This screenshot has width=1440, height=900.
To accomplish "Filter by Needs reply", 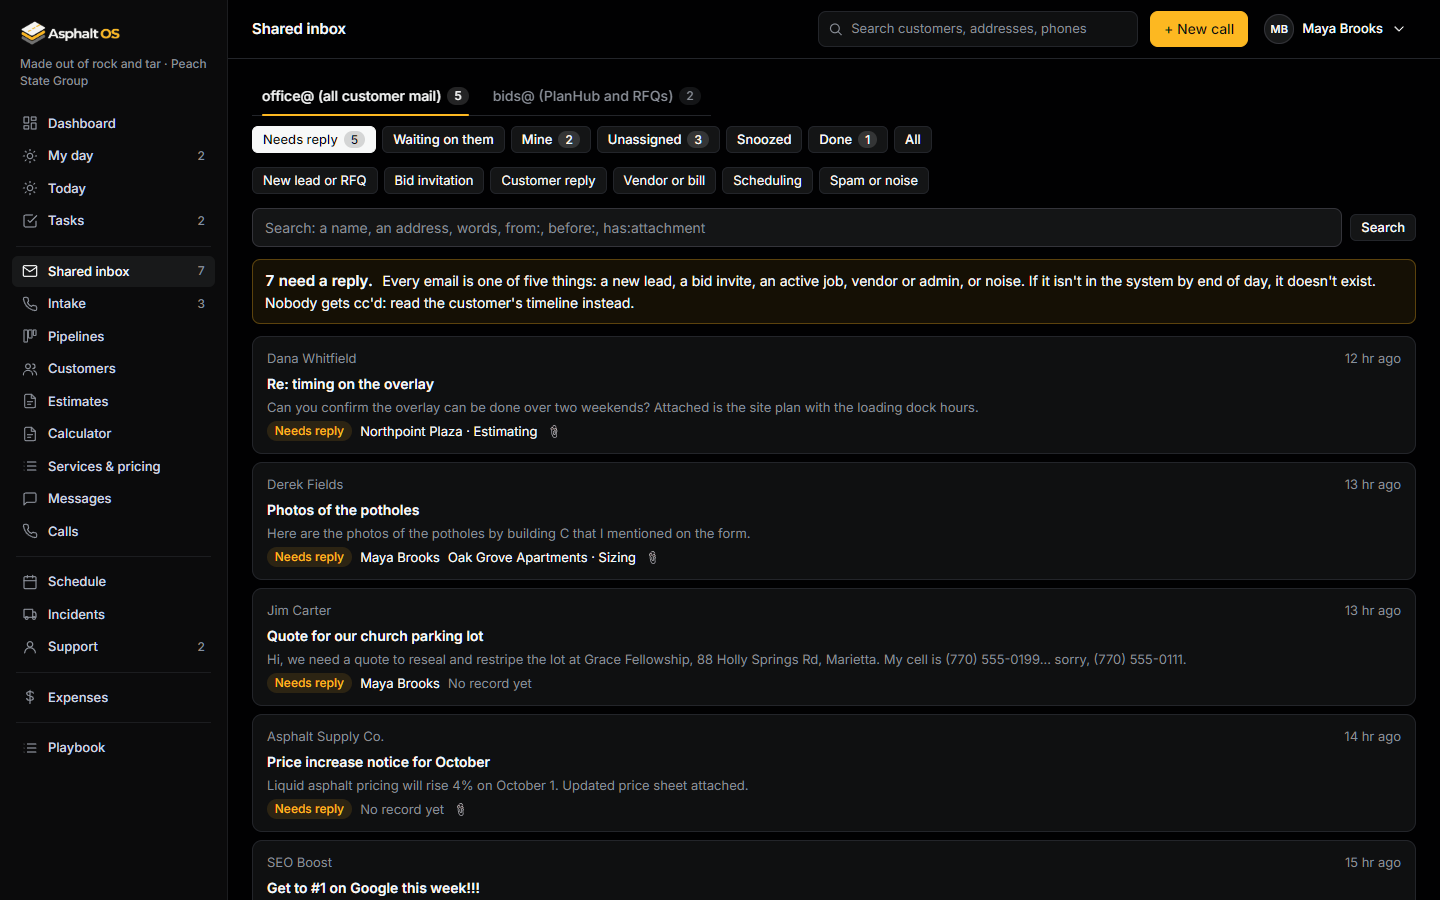I will 314,140.
